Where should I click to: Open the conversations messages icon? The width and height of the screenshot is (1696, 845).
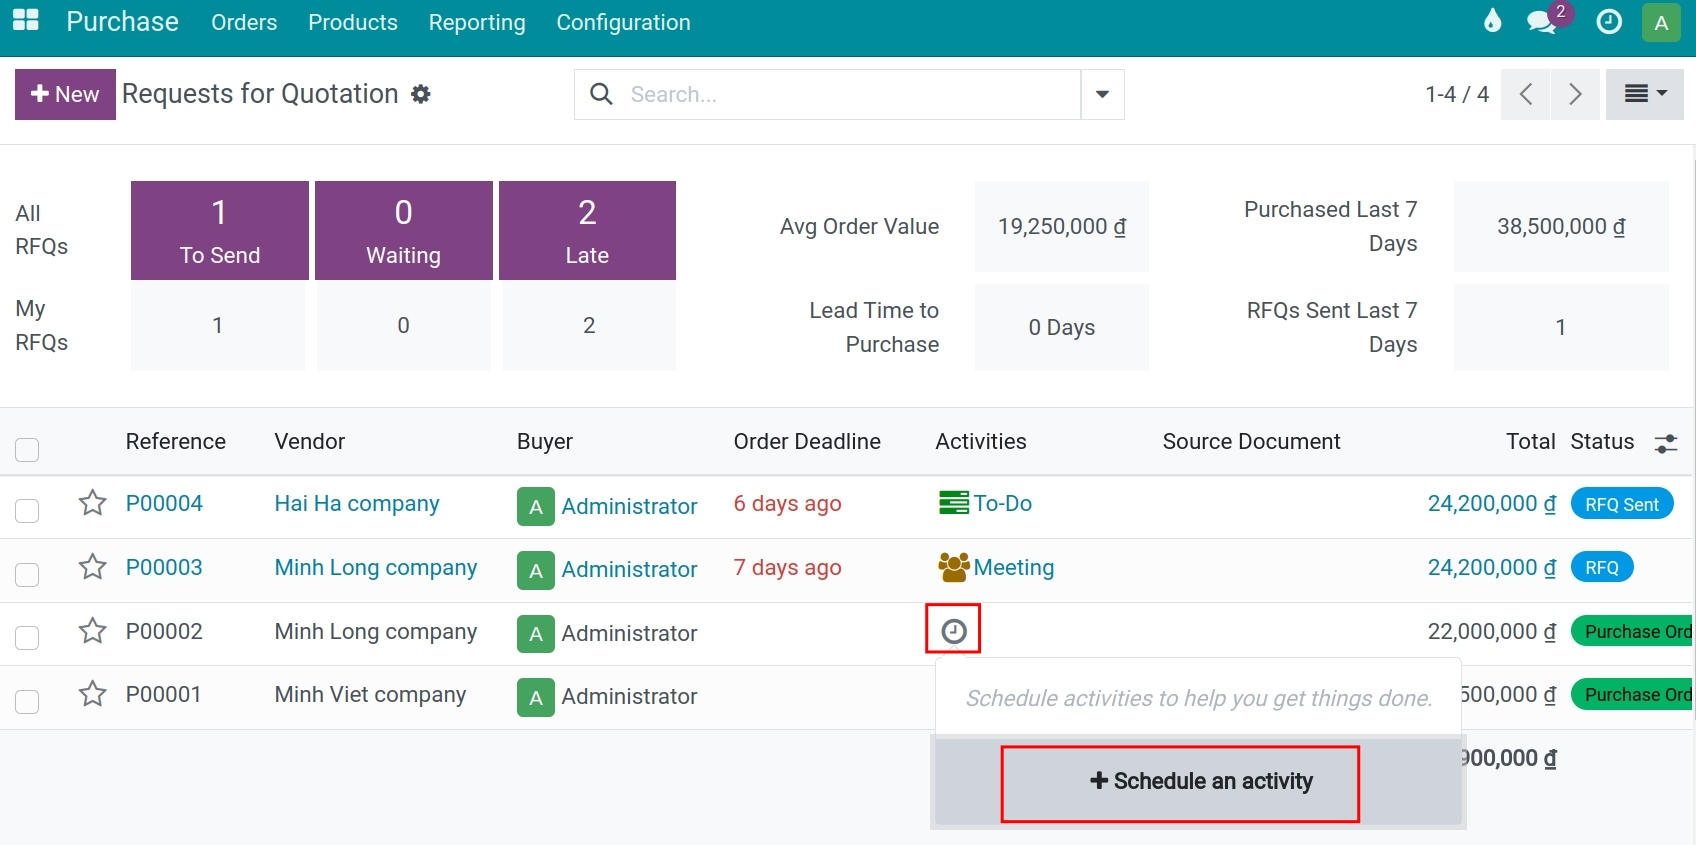[1542, 22]
